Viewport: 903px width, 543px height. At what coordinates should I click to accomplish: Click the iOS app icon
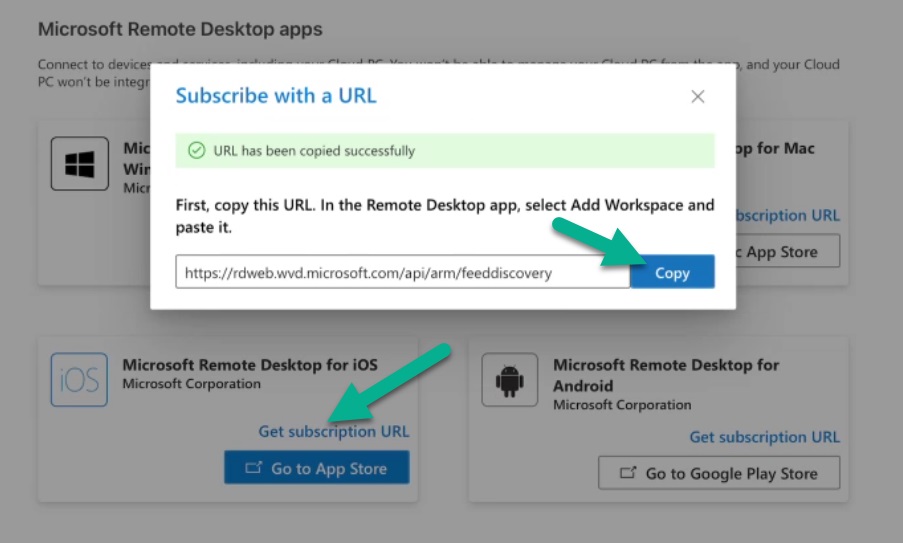tap(79, 380)
